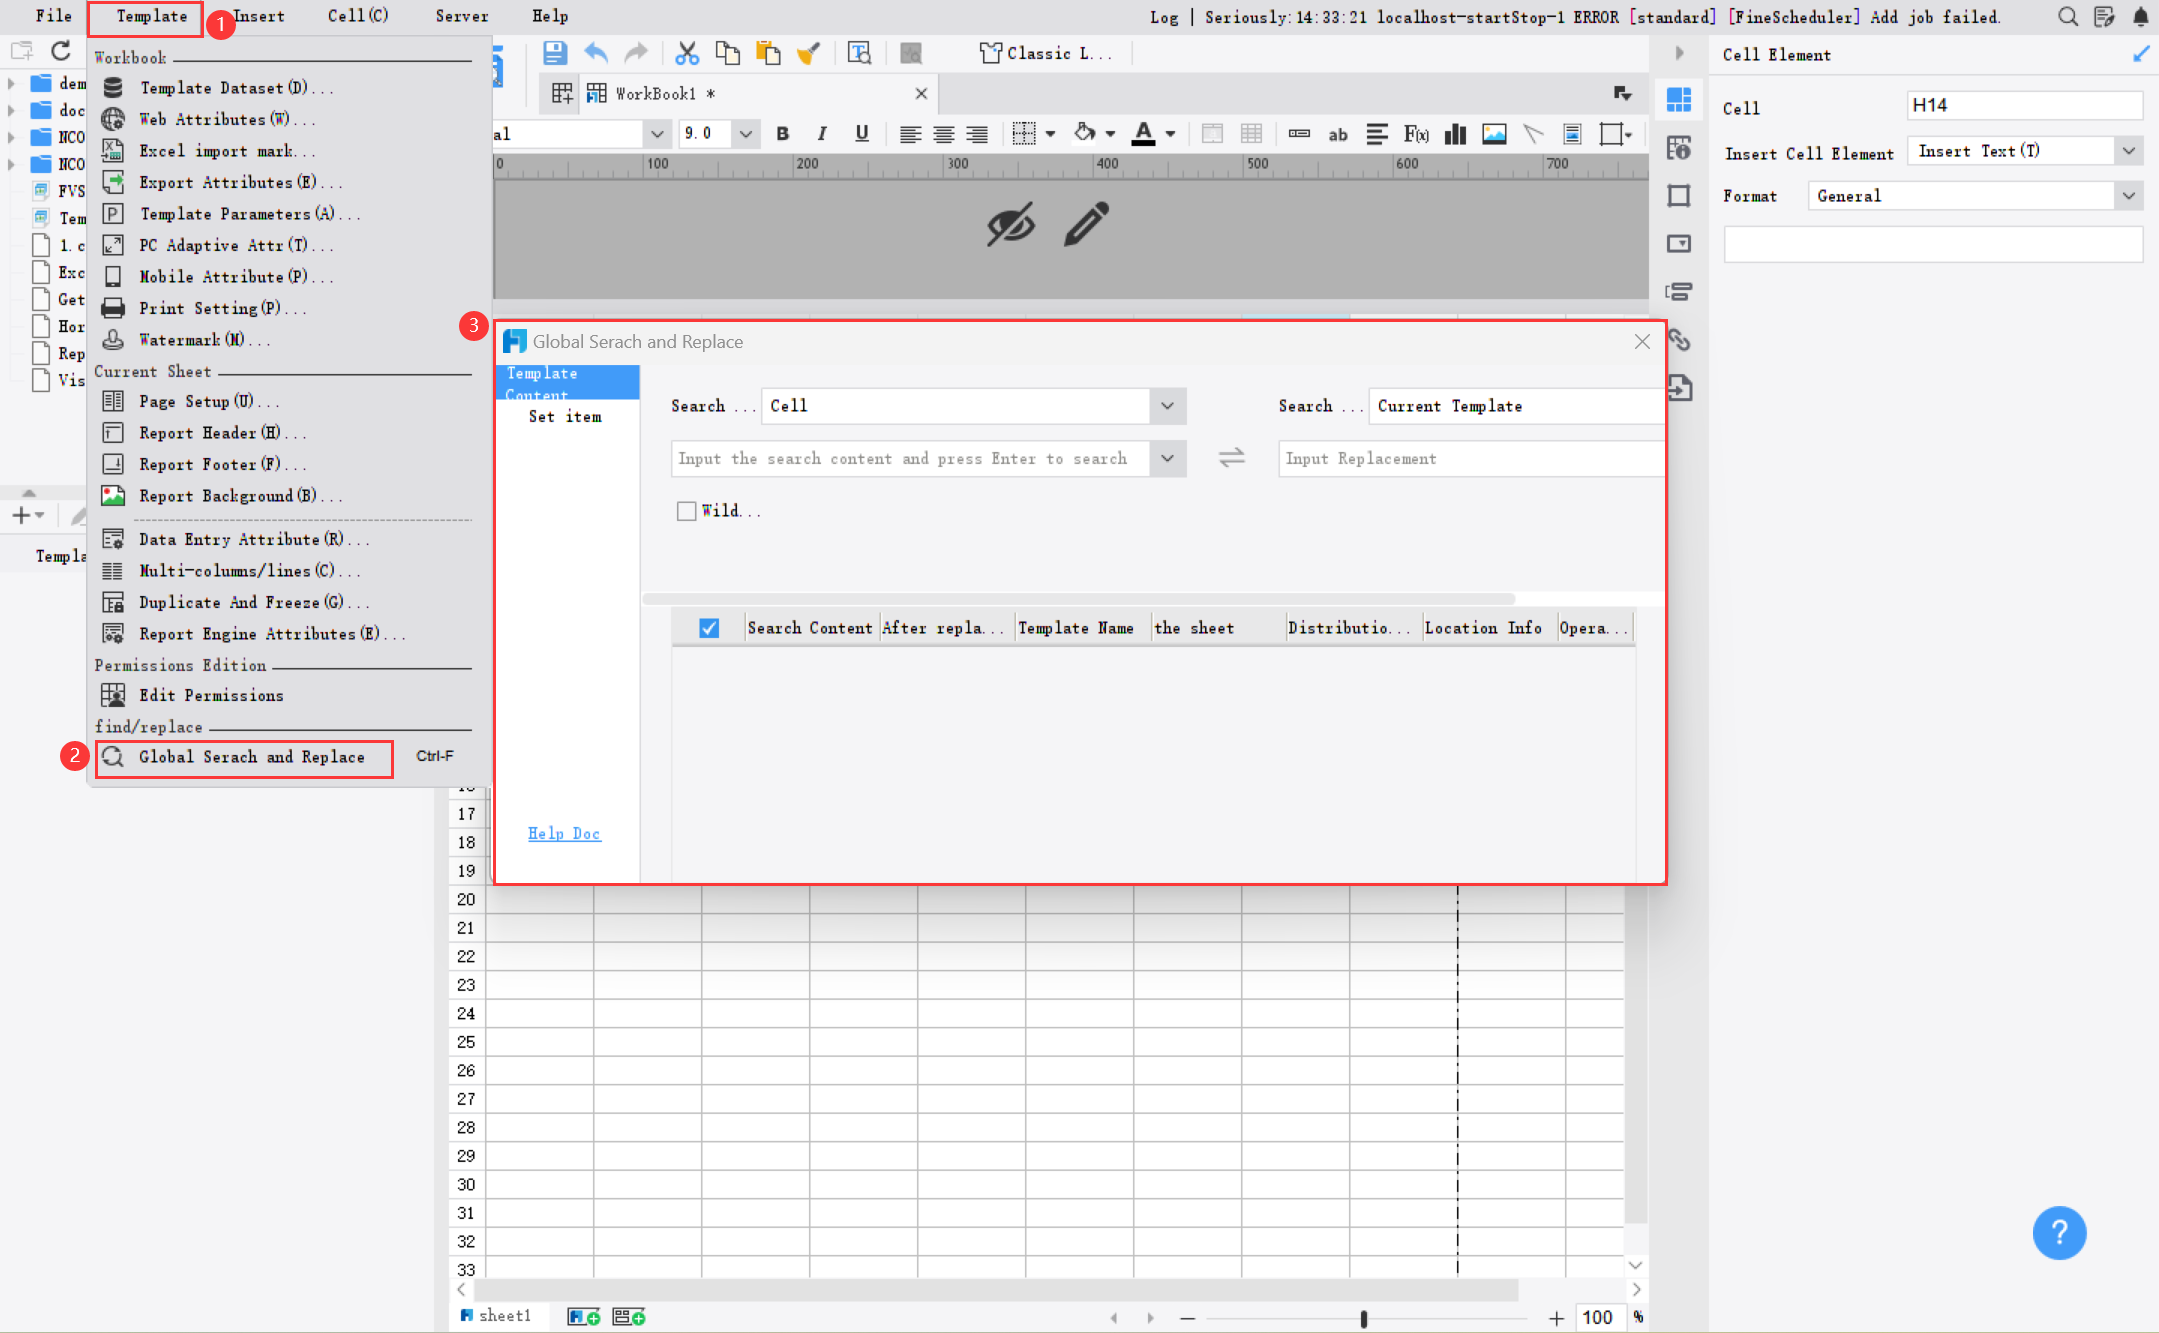Screen dimensions: 2159x1333
Task: Align cell text to center
Action: pyautogui.click(x=943, y=134)
